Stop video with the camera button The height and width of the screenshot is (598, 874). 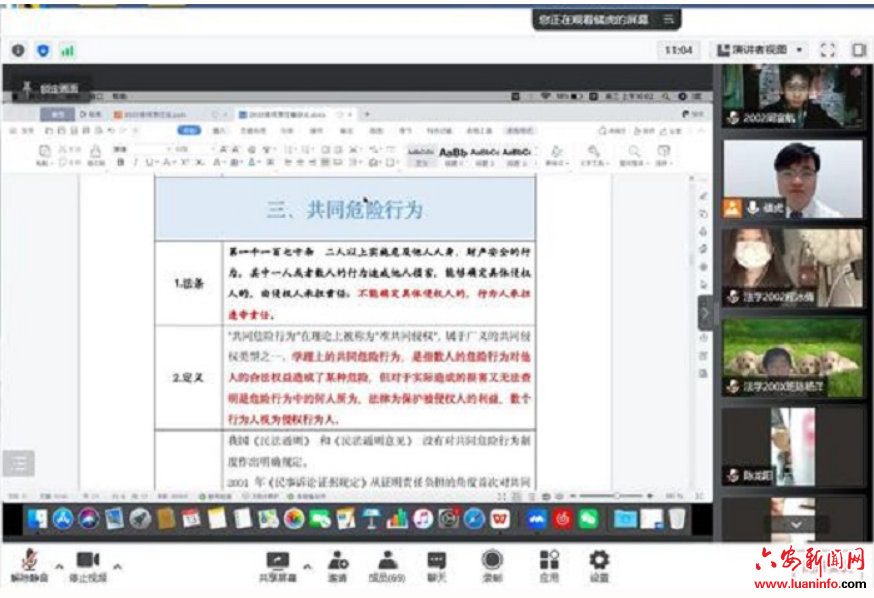tap(89, 564)
